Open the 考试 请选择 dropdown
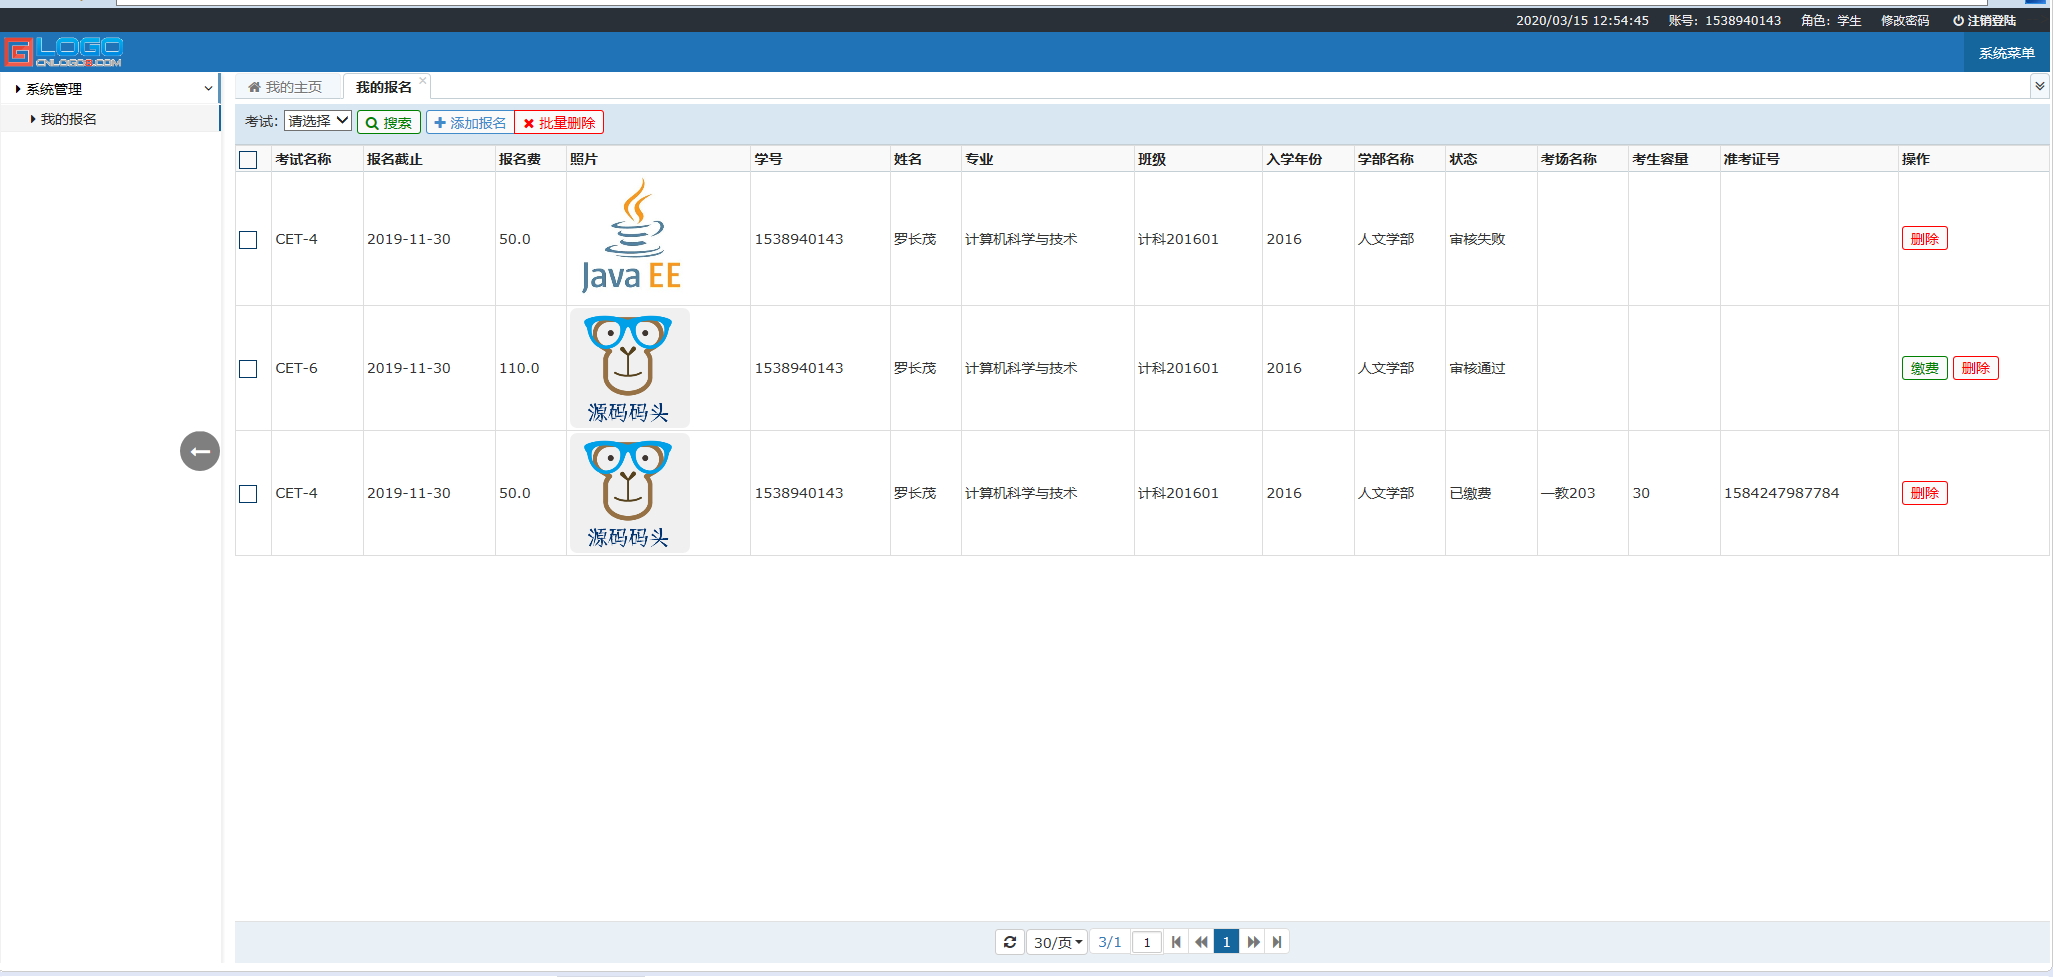The image size is (2053, 977). (317, 120)
